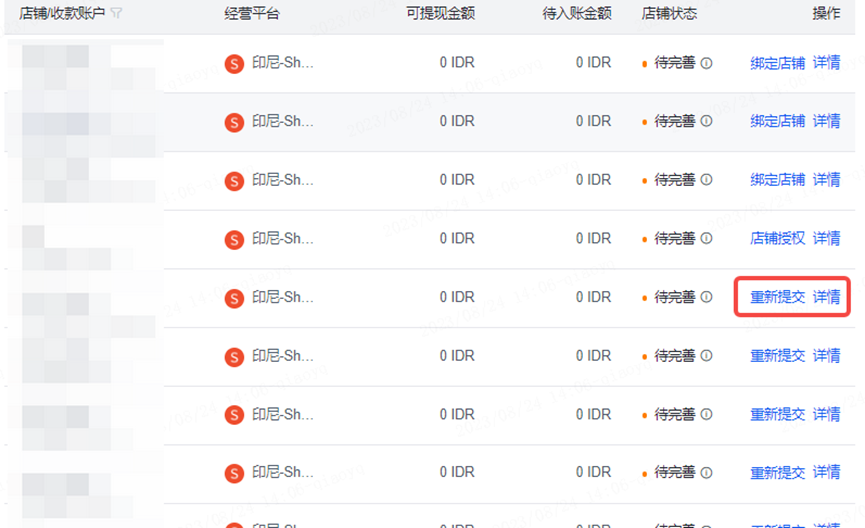
Task: View 详情 for the first row
Action: coord(826,63)
